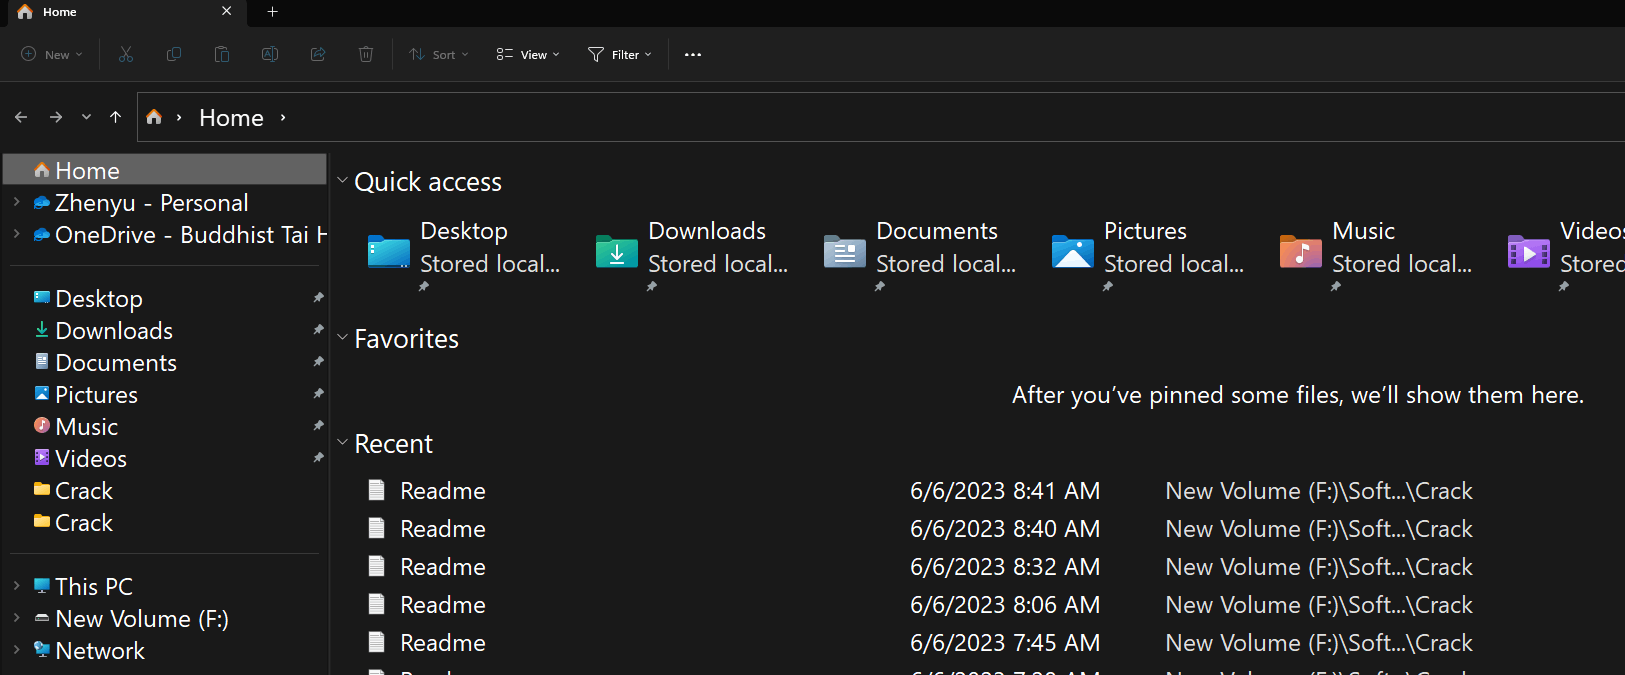This screenshot has width=1625, height=675.
Task: Click the Cut scissors icon in toolbar
Action: [126, 54]
